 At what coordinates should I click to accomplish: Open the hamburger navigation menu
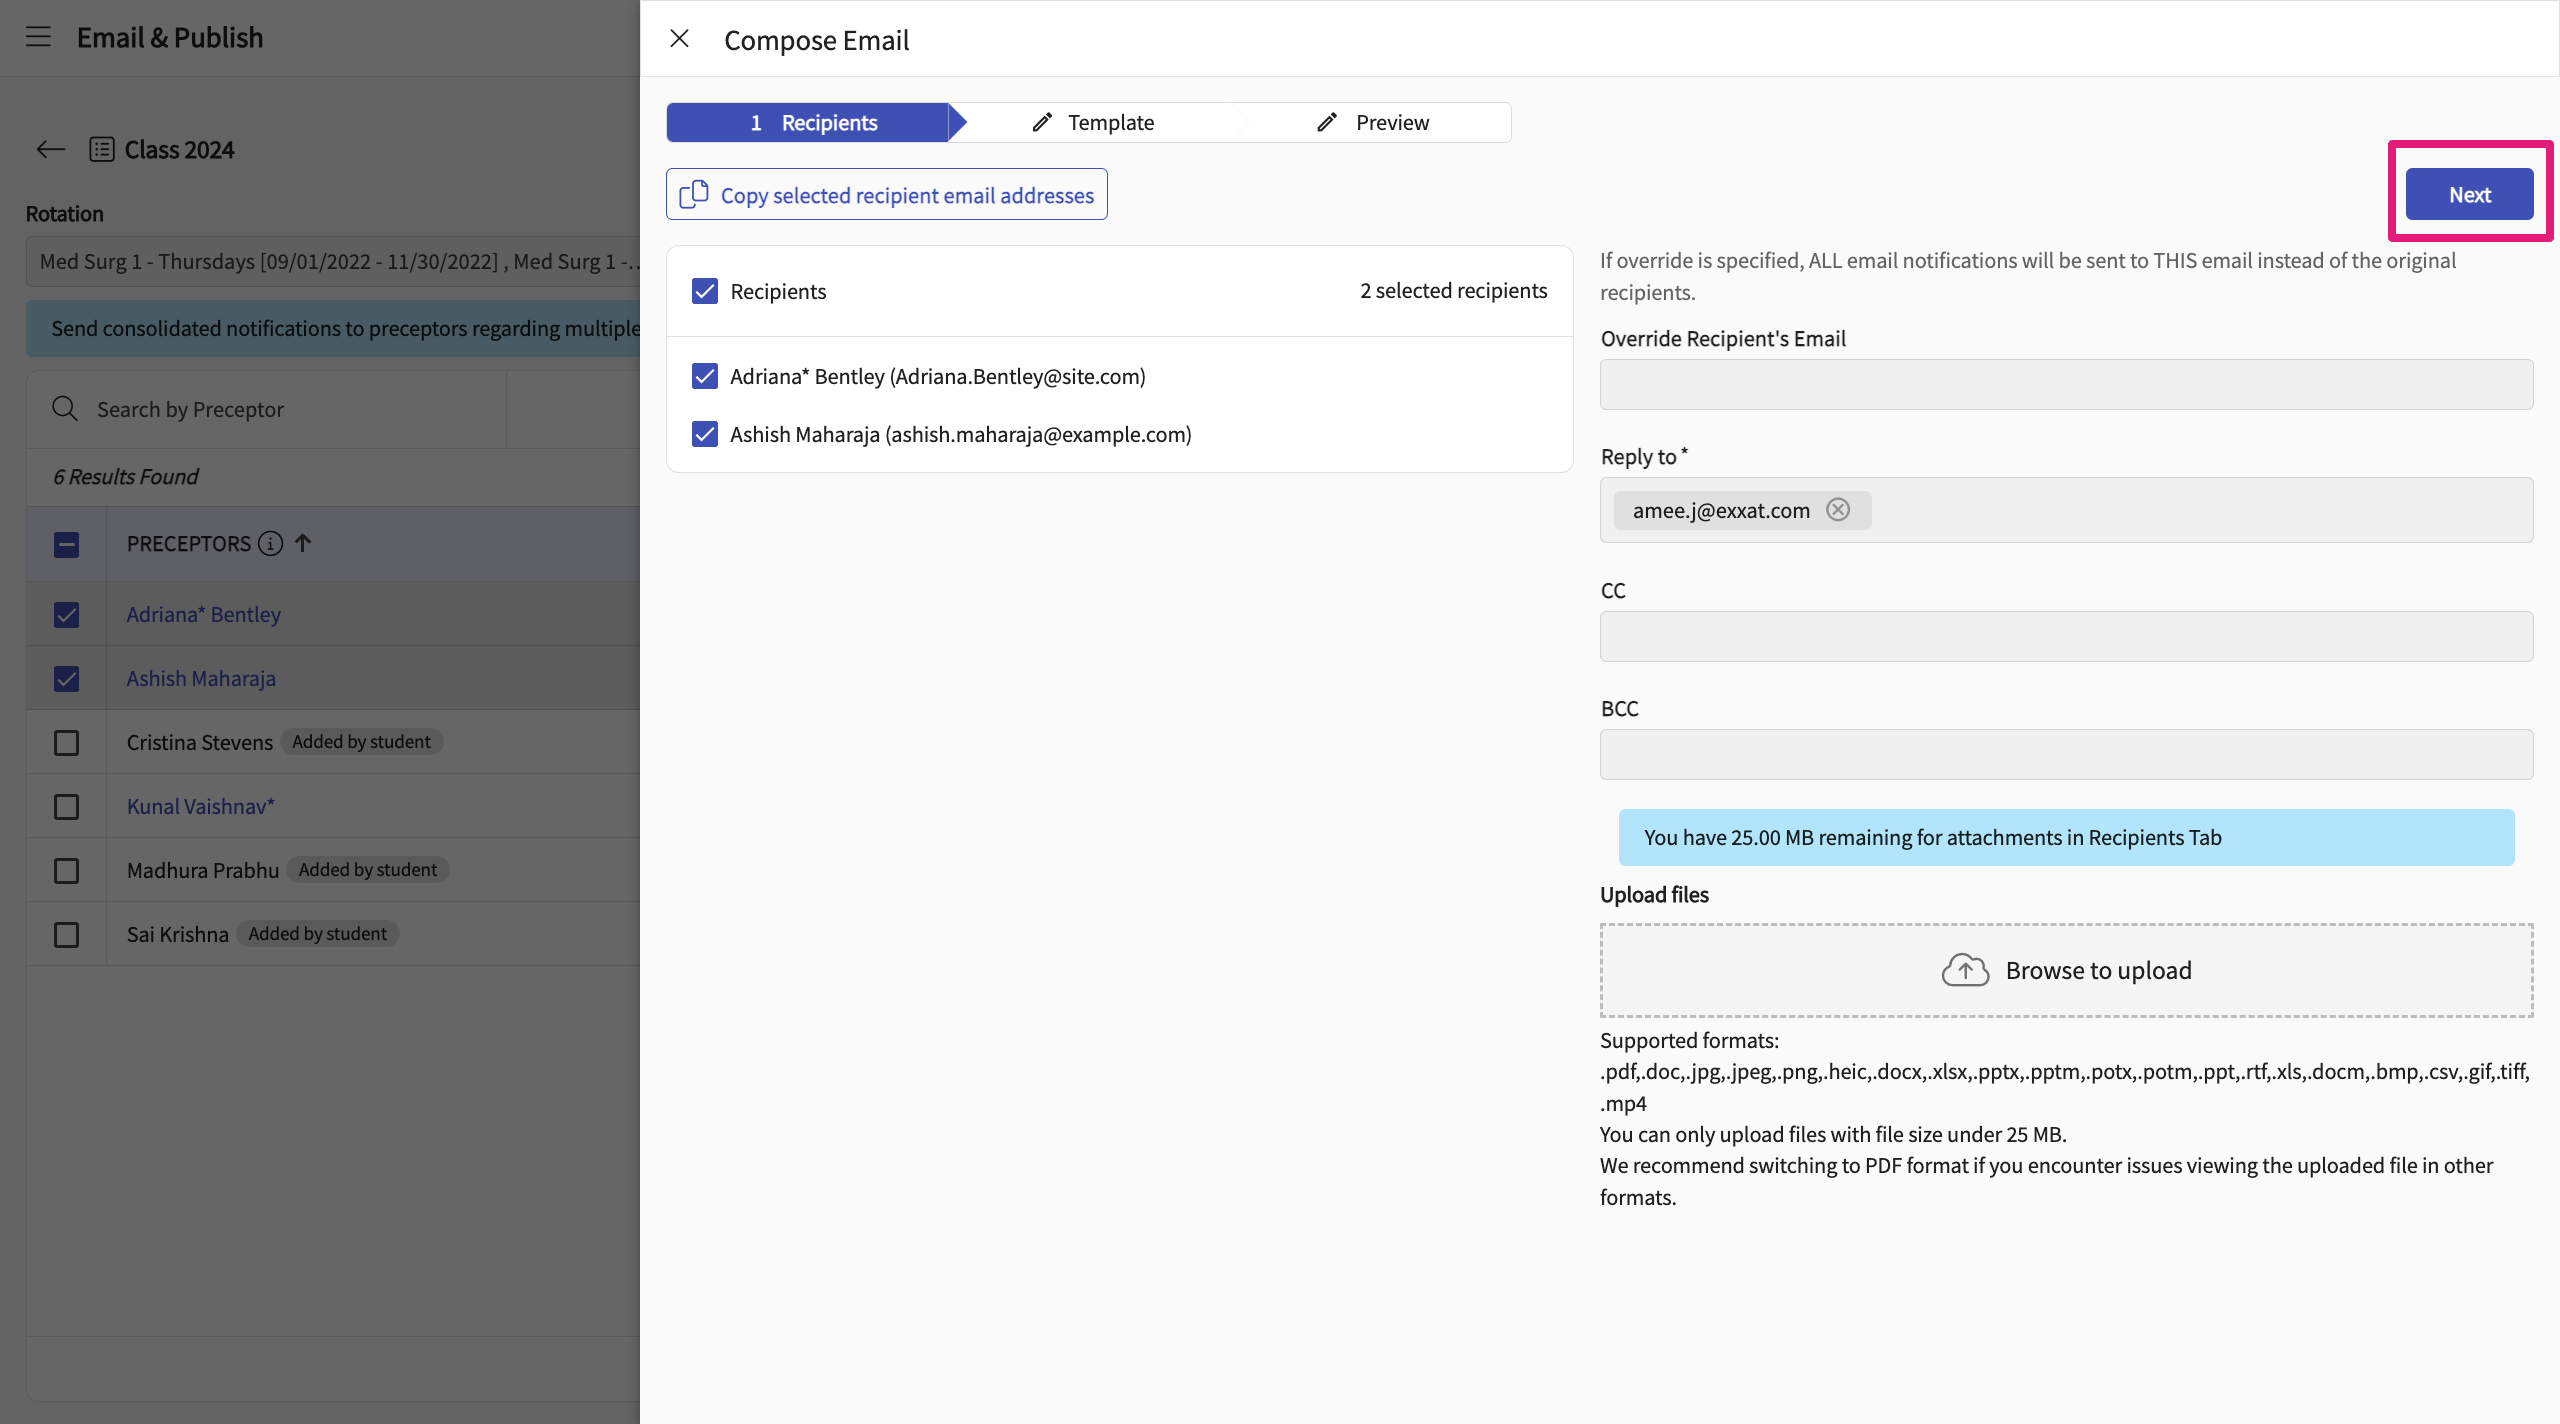tap(38, 37)
